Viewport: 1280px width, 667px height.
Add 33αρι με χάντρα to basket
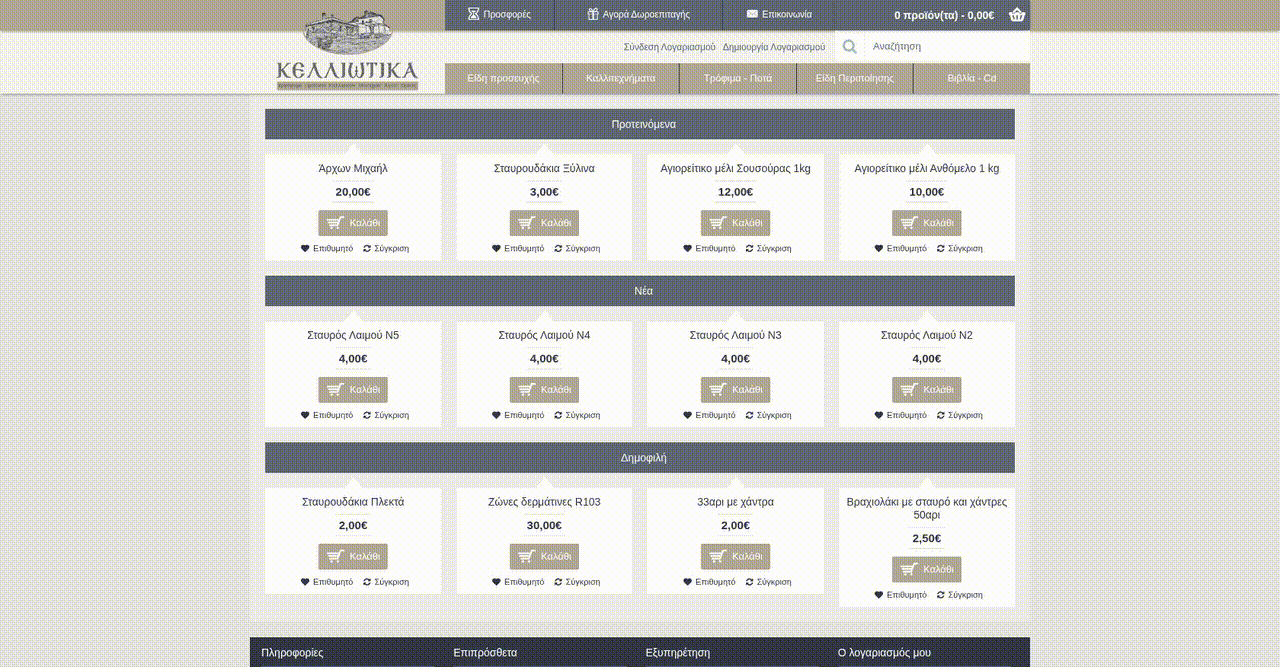(735, 557)
